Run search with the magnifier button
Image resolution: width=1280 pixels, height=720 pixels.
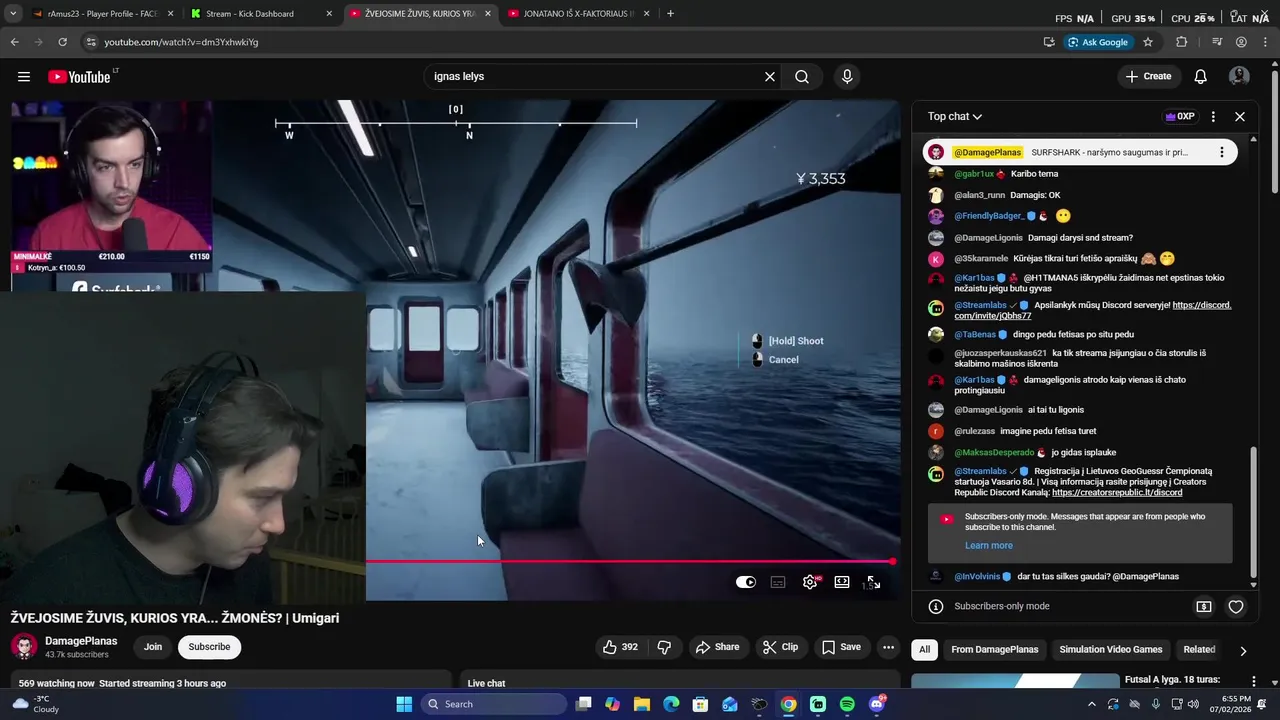(x=802, y=77)
